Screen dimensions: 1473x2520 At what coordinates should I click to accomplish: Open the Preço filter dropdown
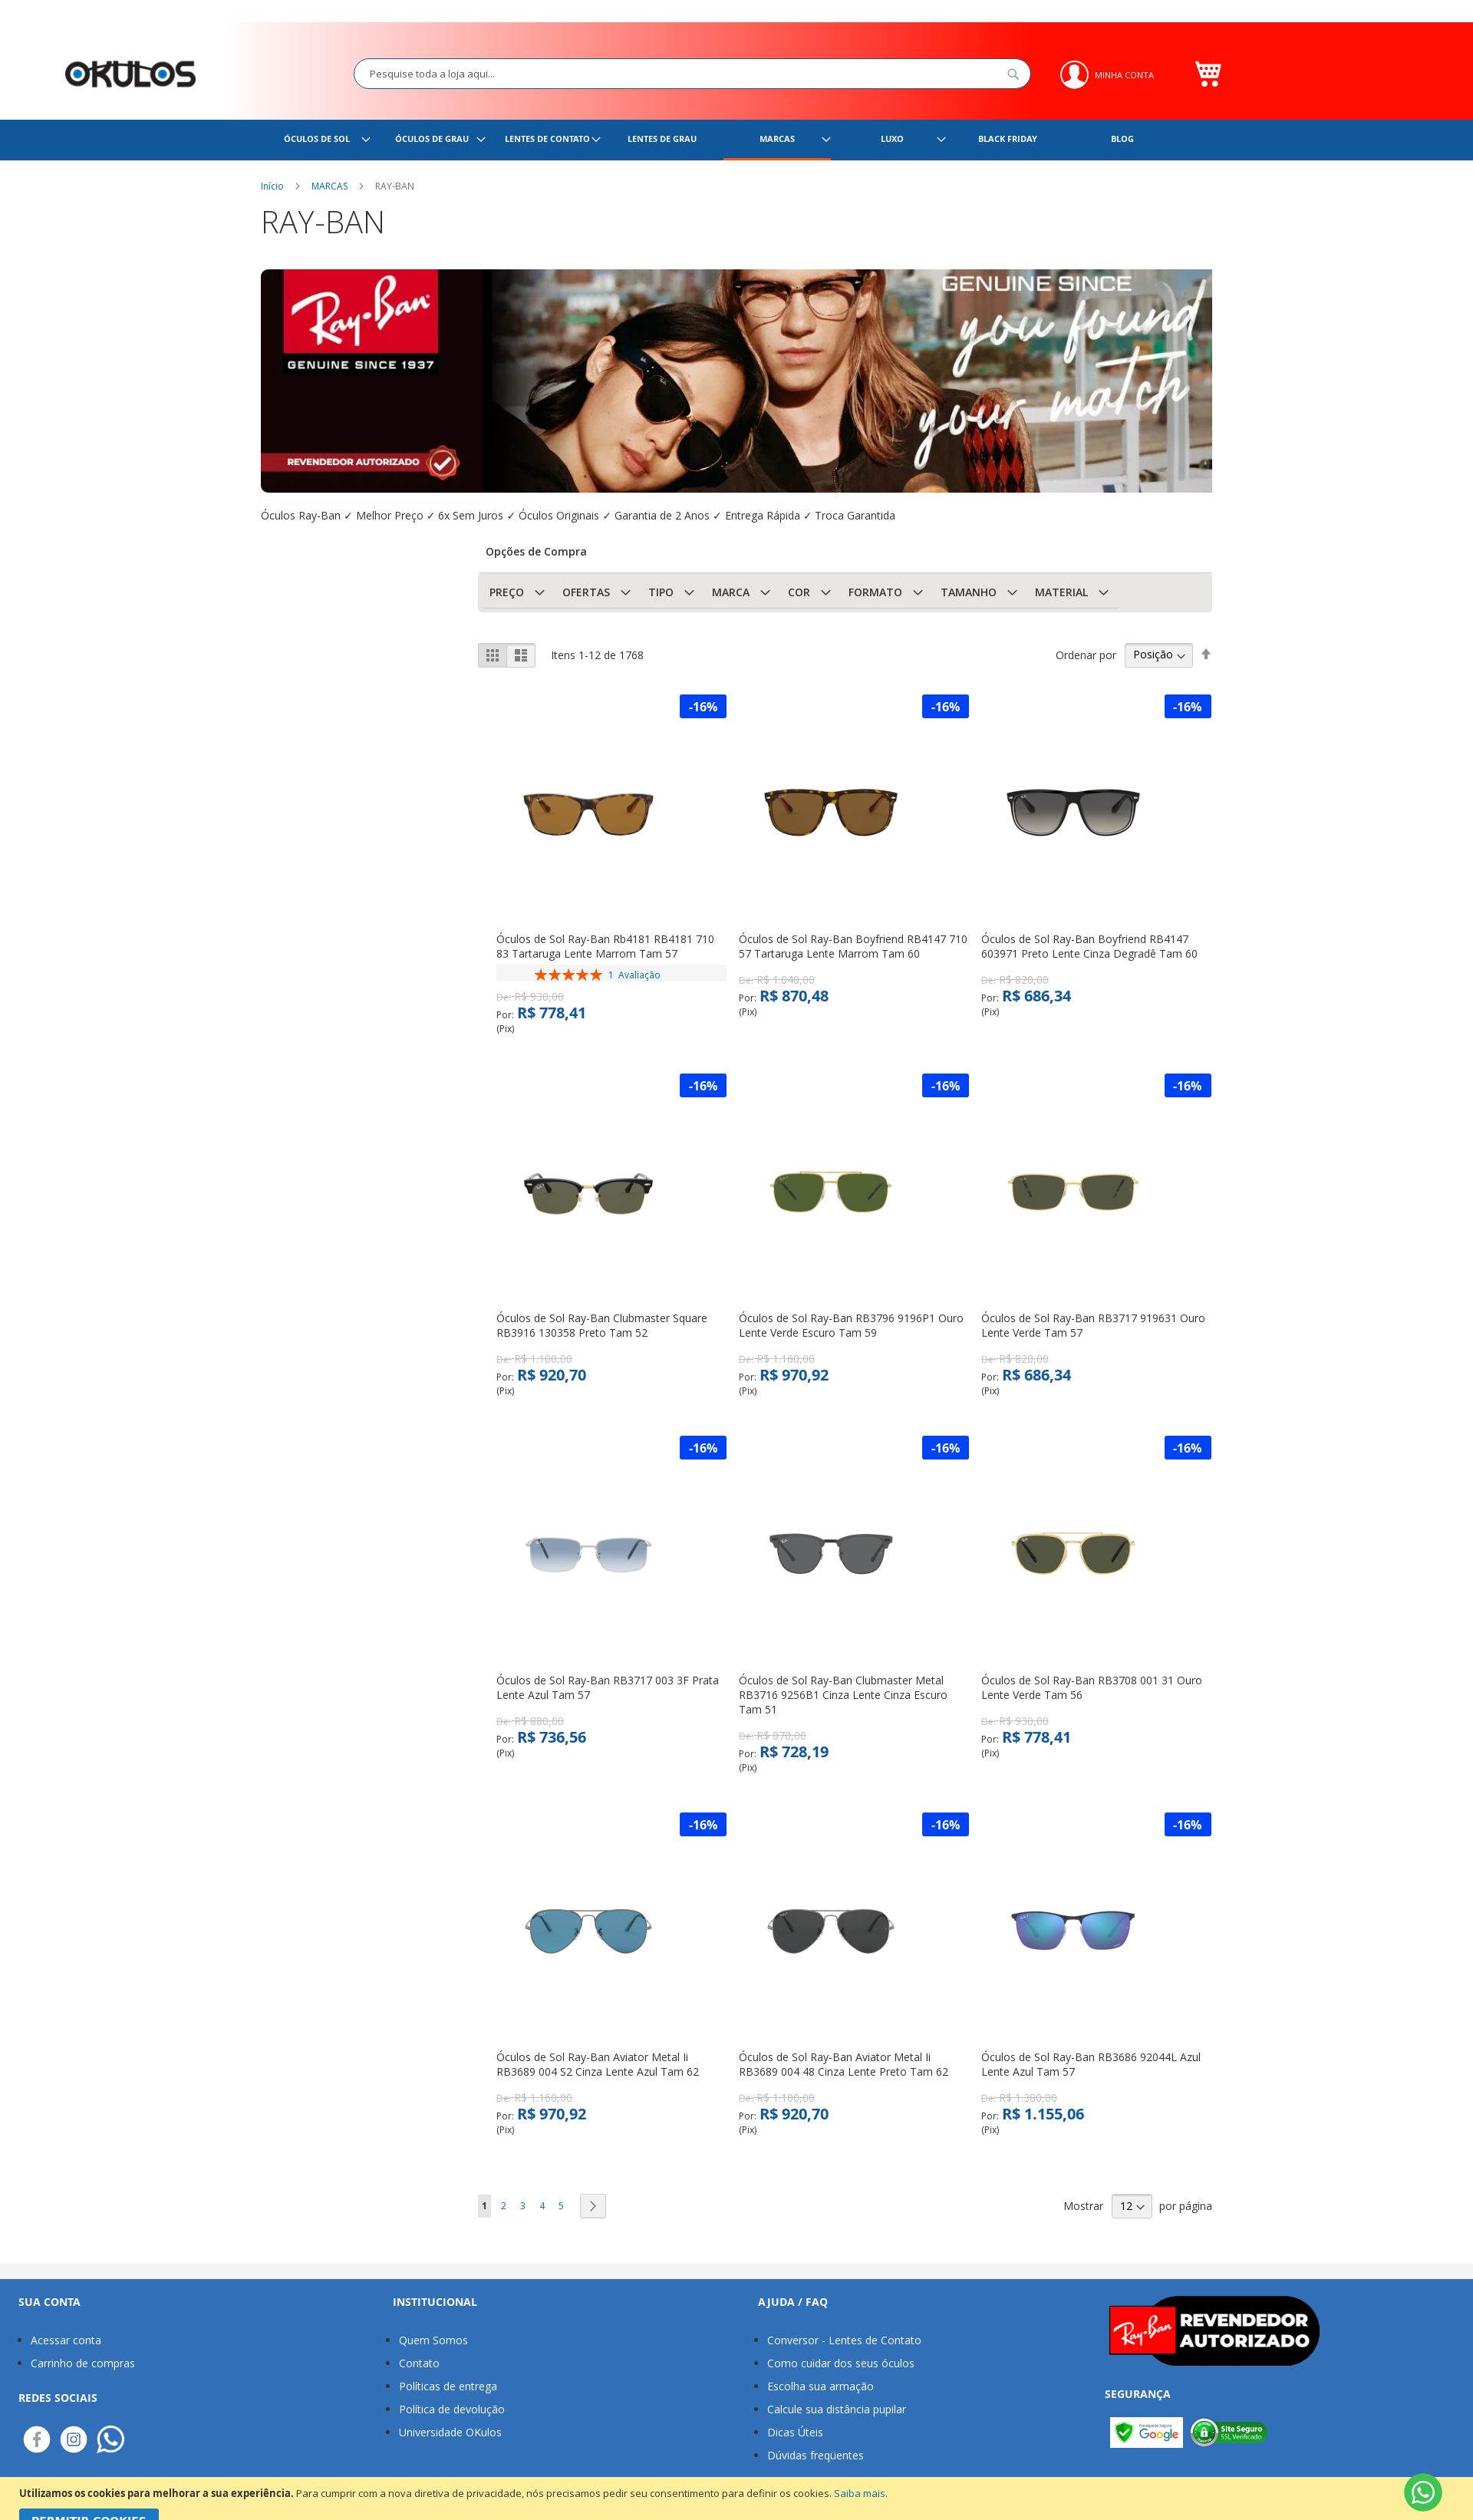pos(517,592)
